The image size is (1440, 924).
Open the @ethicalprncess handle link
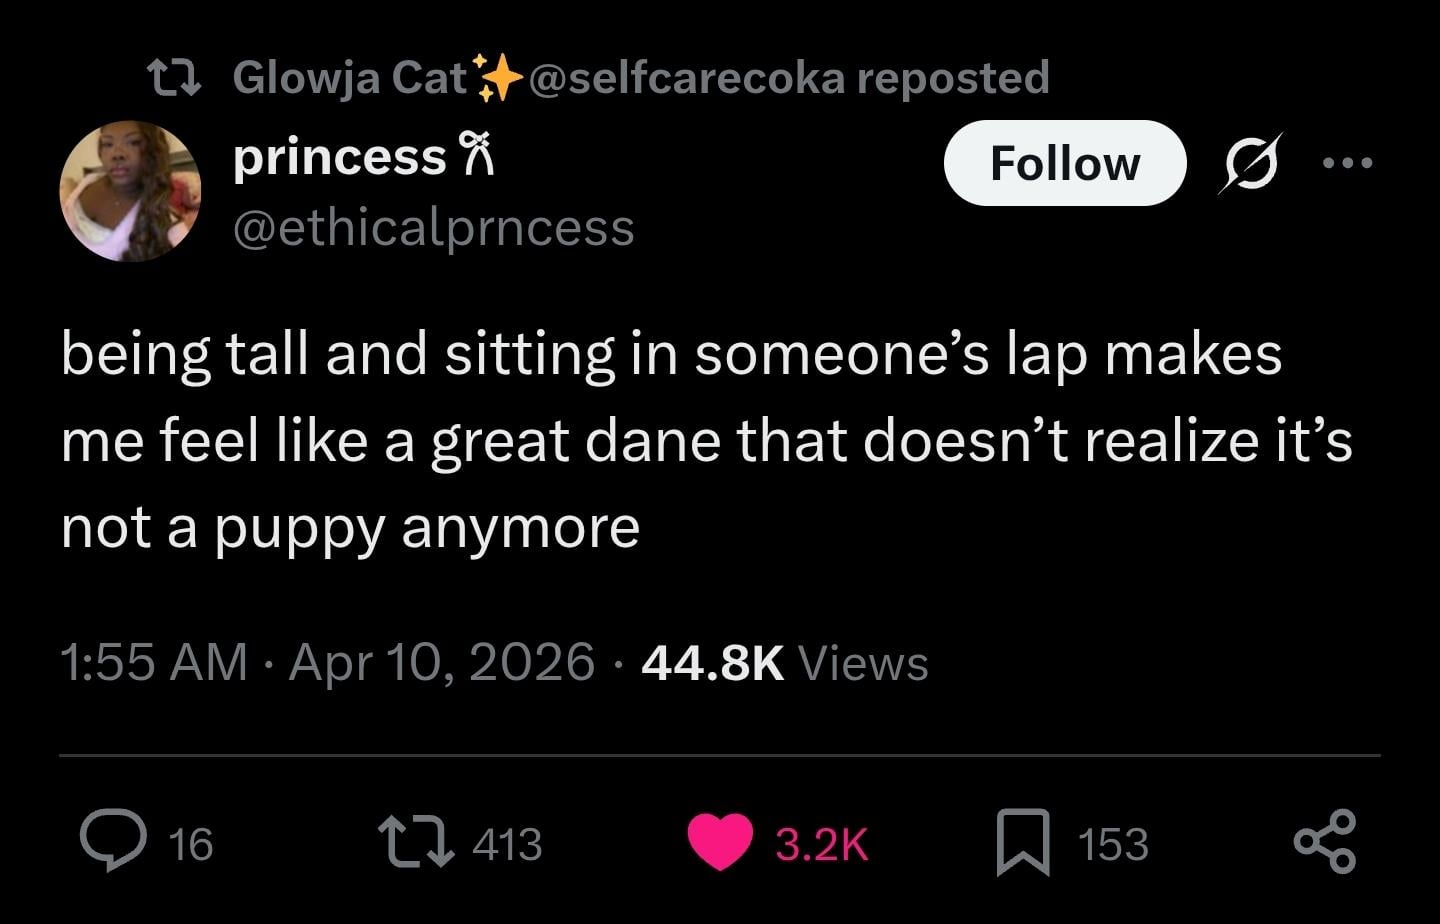(x=433, y=228)
